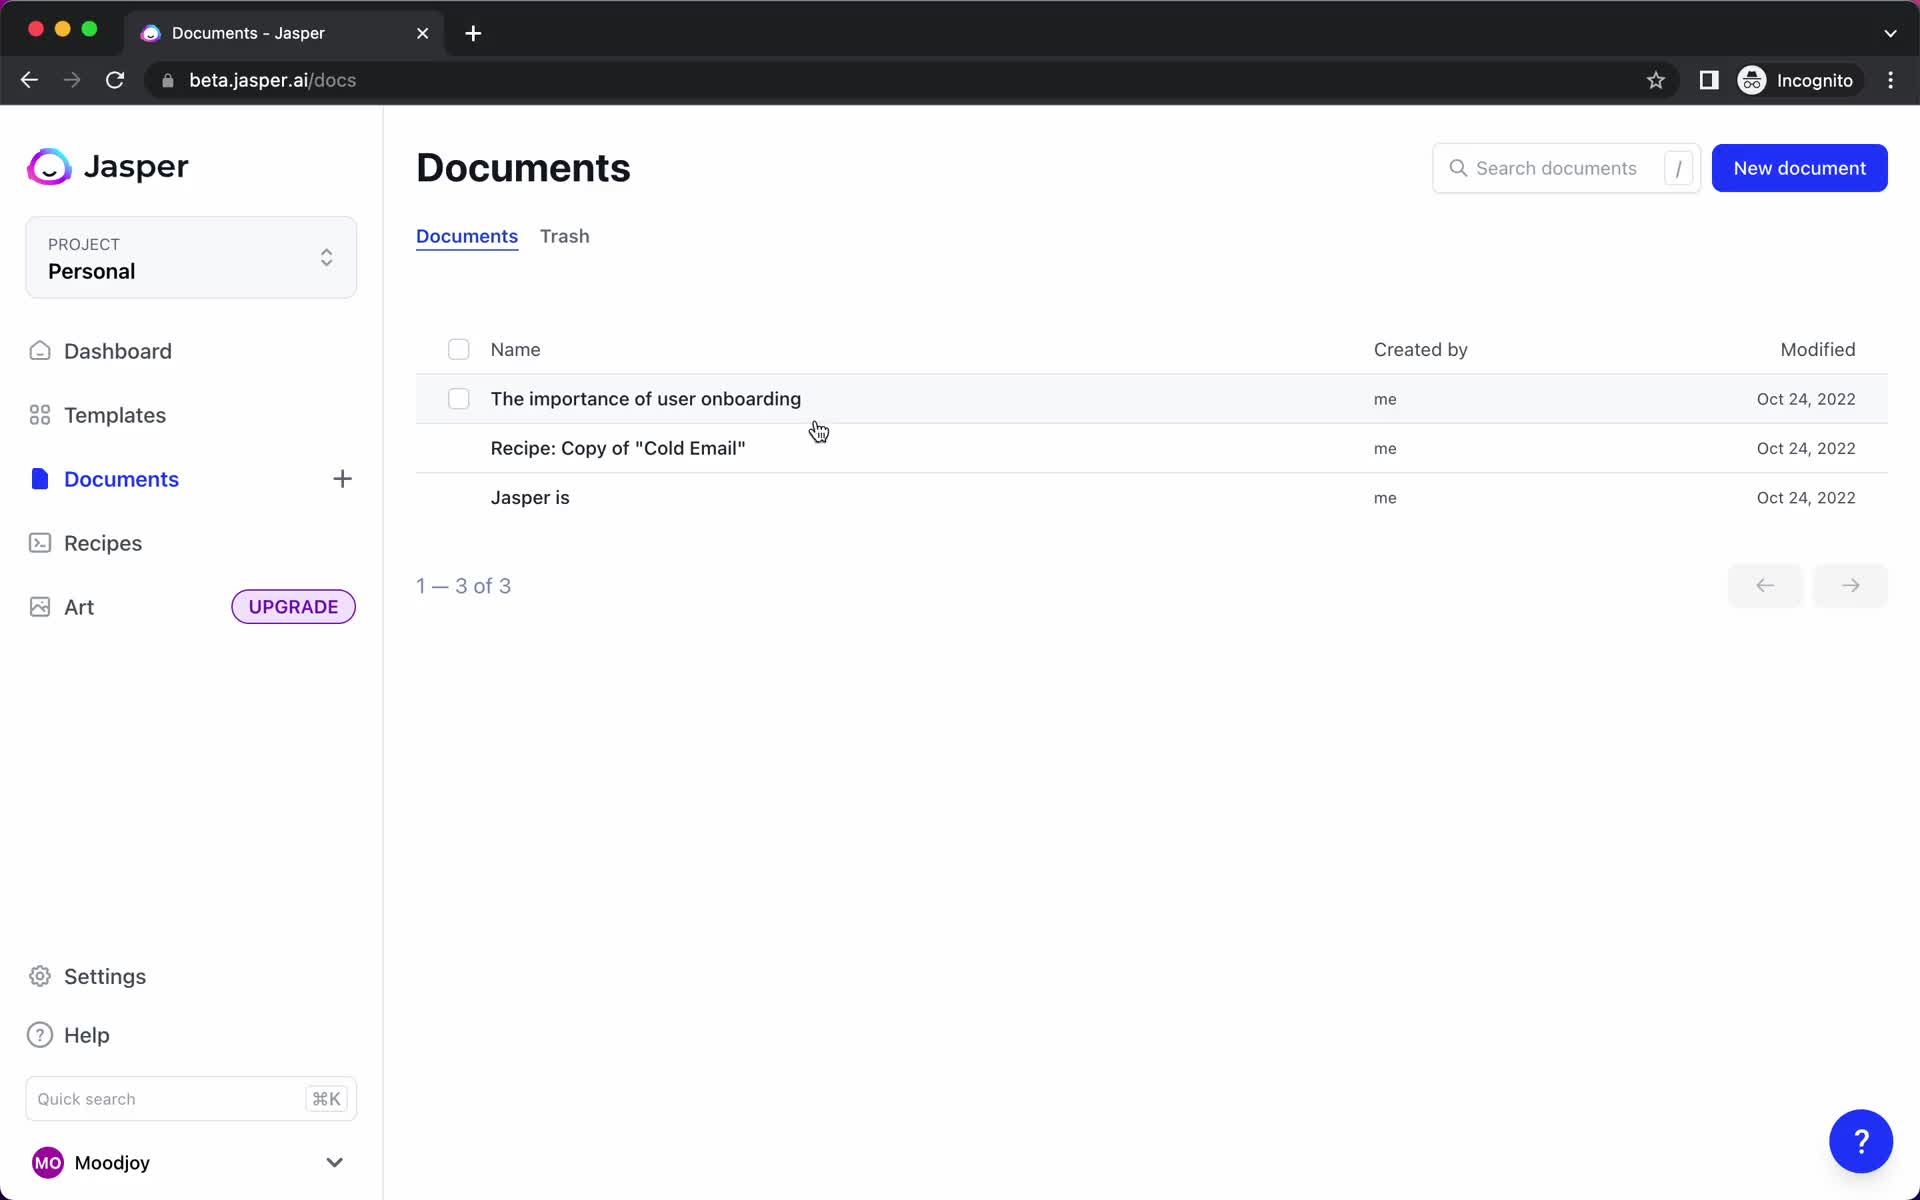Click the Created by column header

pyautogui.click(x=1420, y=349)
